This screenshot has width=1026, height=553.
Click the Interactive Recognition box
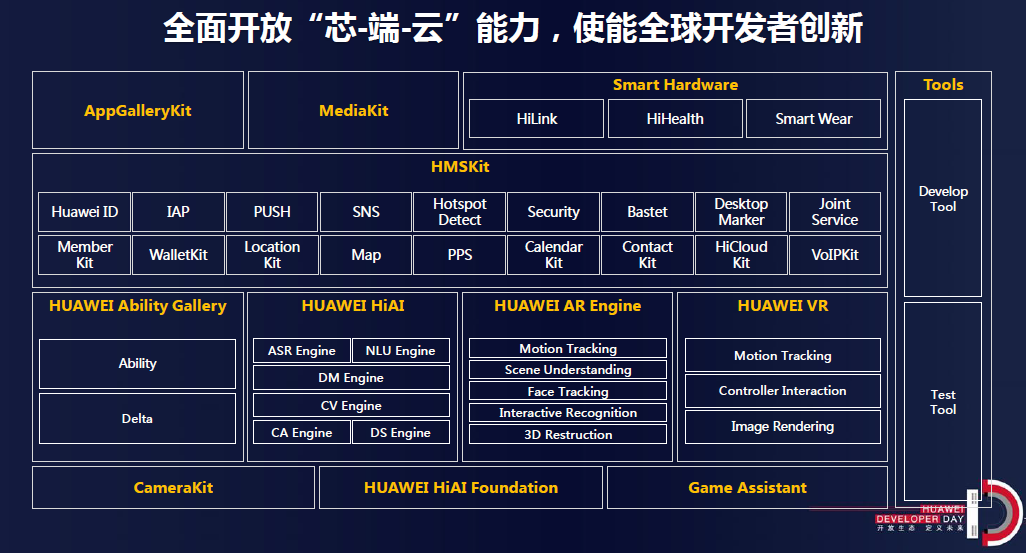coord(568,412)
